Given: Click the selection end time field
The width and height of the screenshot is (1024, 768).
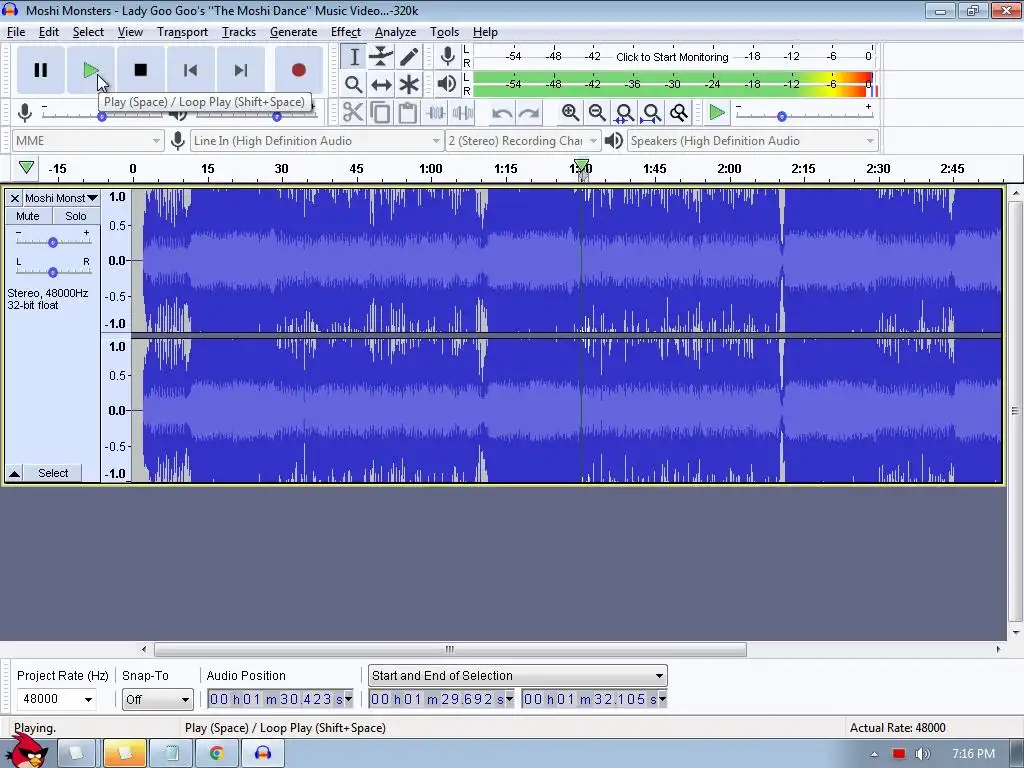Looking at the screenshot, I should [x=594, y=699].
